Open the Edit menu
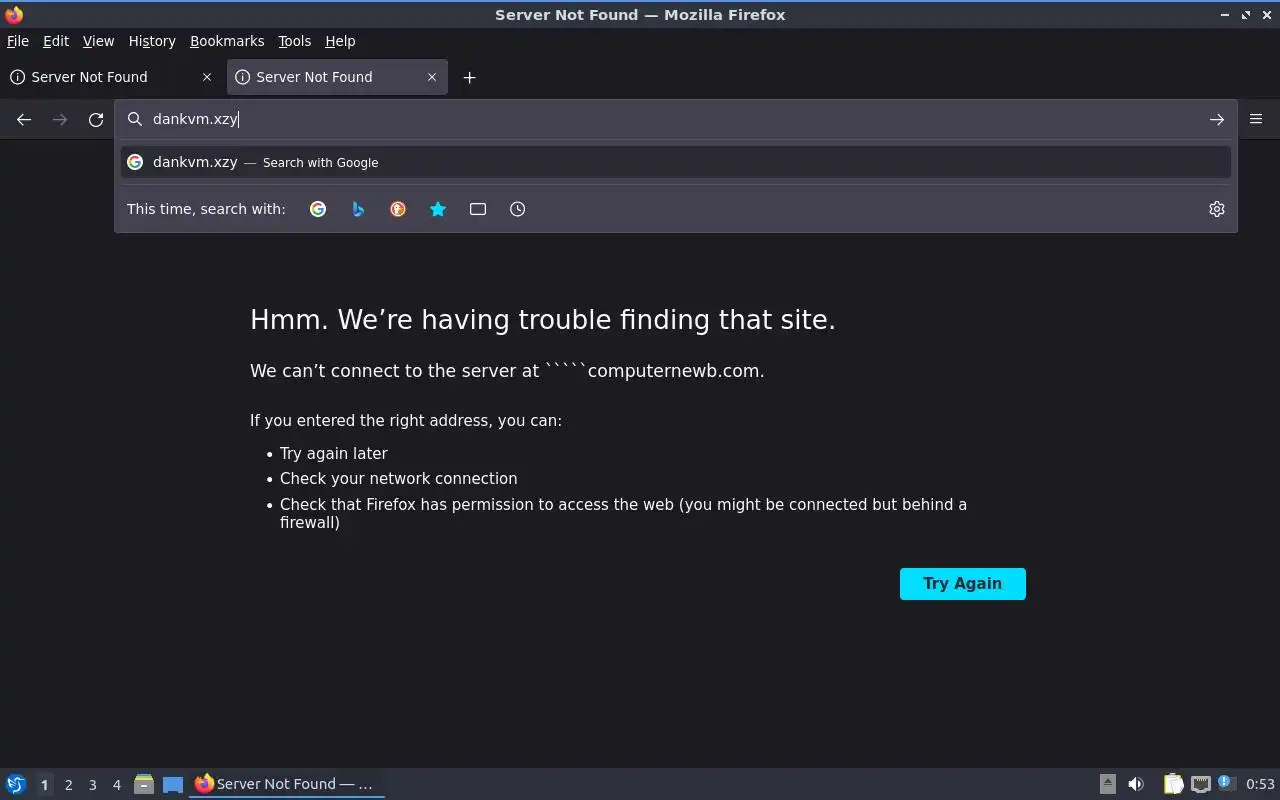 (x=56, y=41)
